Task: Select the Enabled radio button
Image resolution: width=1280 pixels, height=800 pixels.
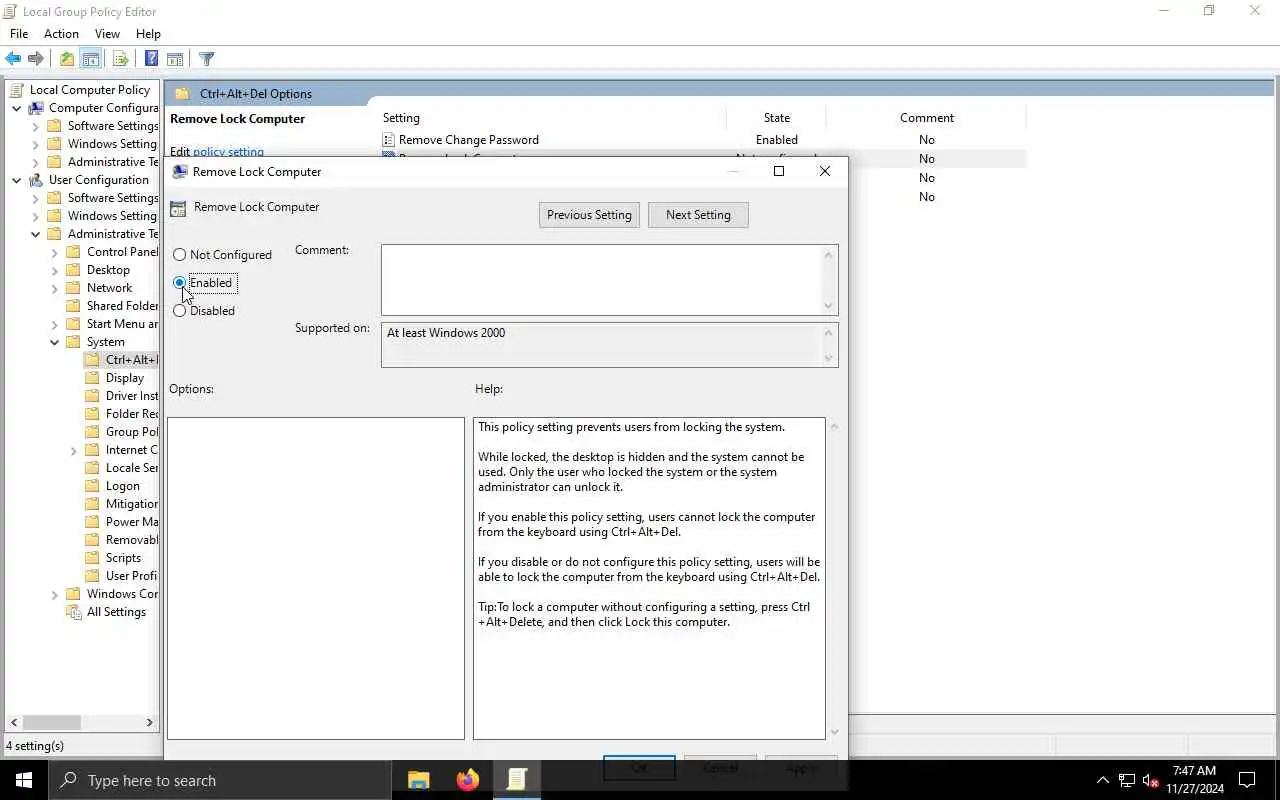Action: (x=180, y=283)
